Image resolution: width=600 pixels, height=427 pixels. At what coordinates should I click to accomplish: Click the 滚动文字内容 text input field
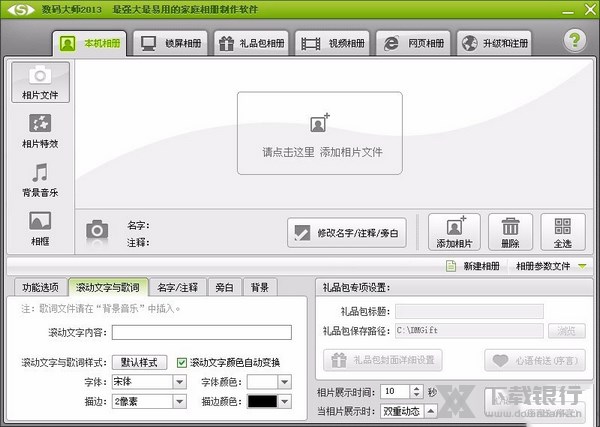[201, 333]
